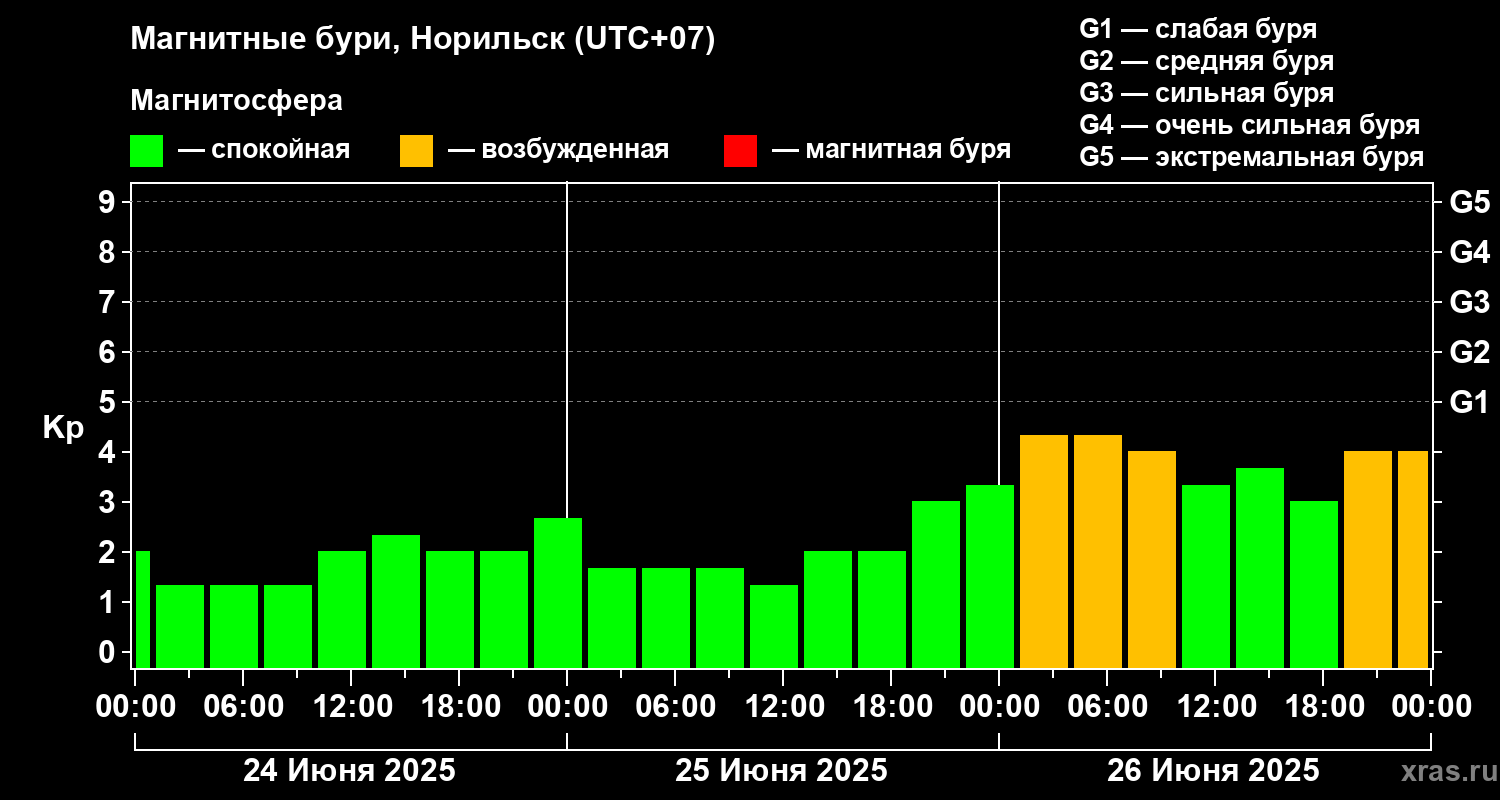1500x800 pixels.
Task: Click the "25 Июня 2025" date label
Action: (782, 771)
